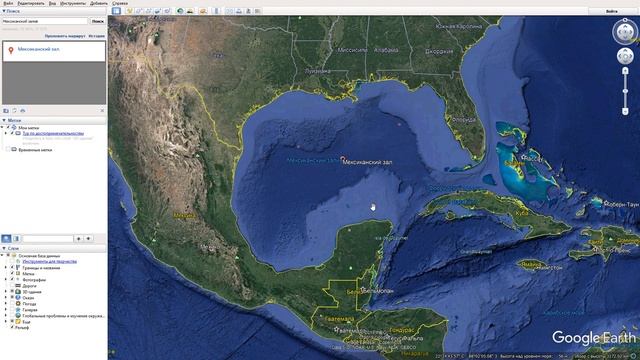Enable the Дороги layer checkbox
Image resolution: width=640 pixels, height=360 pixels.
click(x=12, y=286)
